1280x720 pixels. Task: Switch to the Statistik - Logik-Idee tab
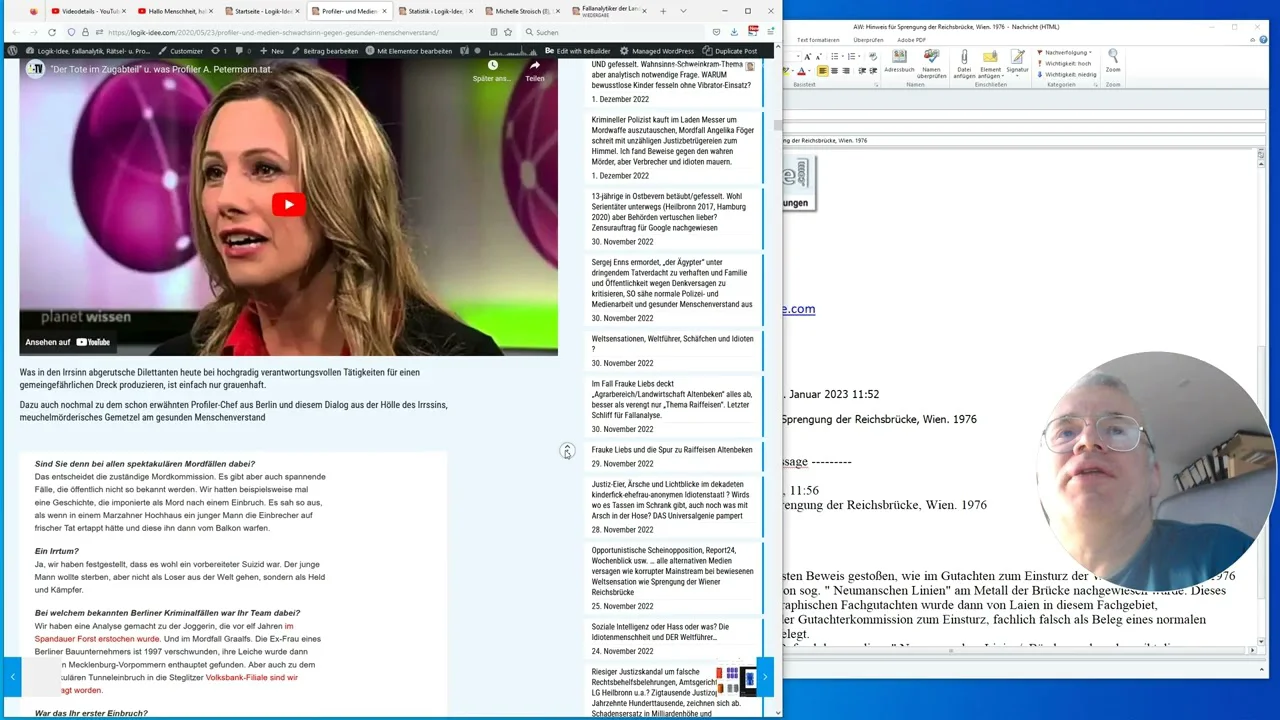click(435, 11)
